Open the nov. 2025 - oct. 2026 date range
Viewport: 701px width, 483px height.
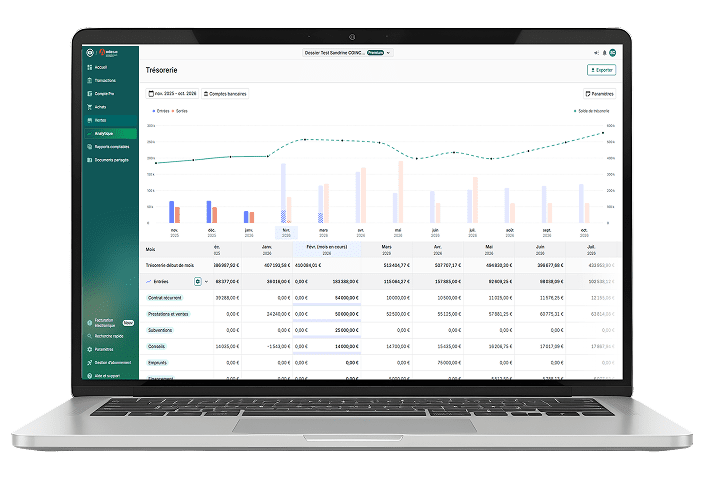point(172,93)
